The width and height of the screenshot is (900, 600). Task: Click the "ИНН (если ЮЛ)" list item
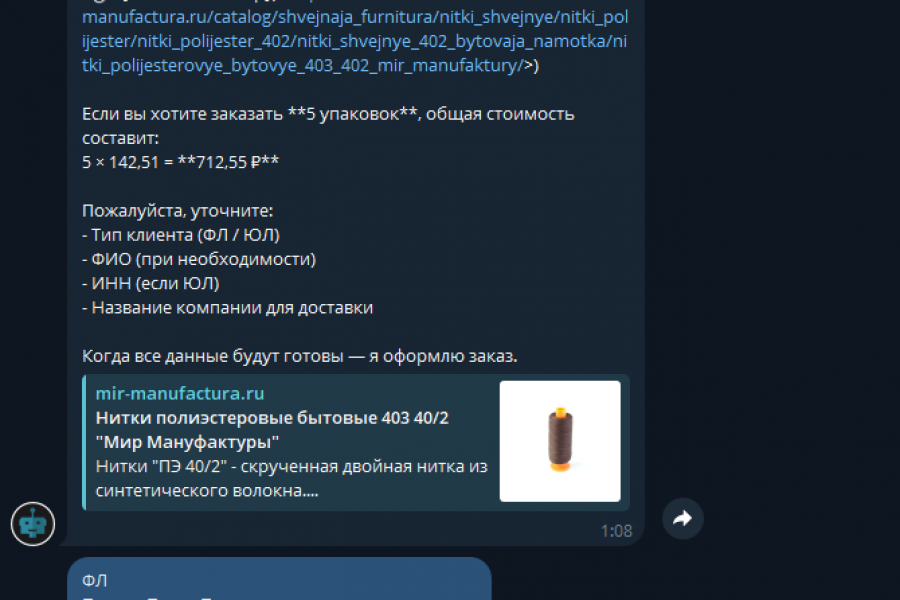tap(151, 283)
